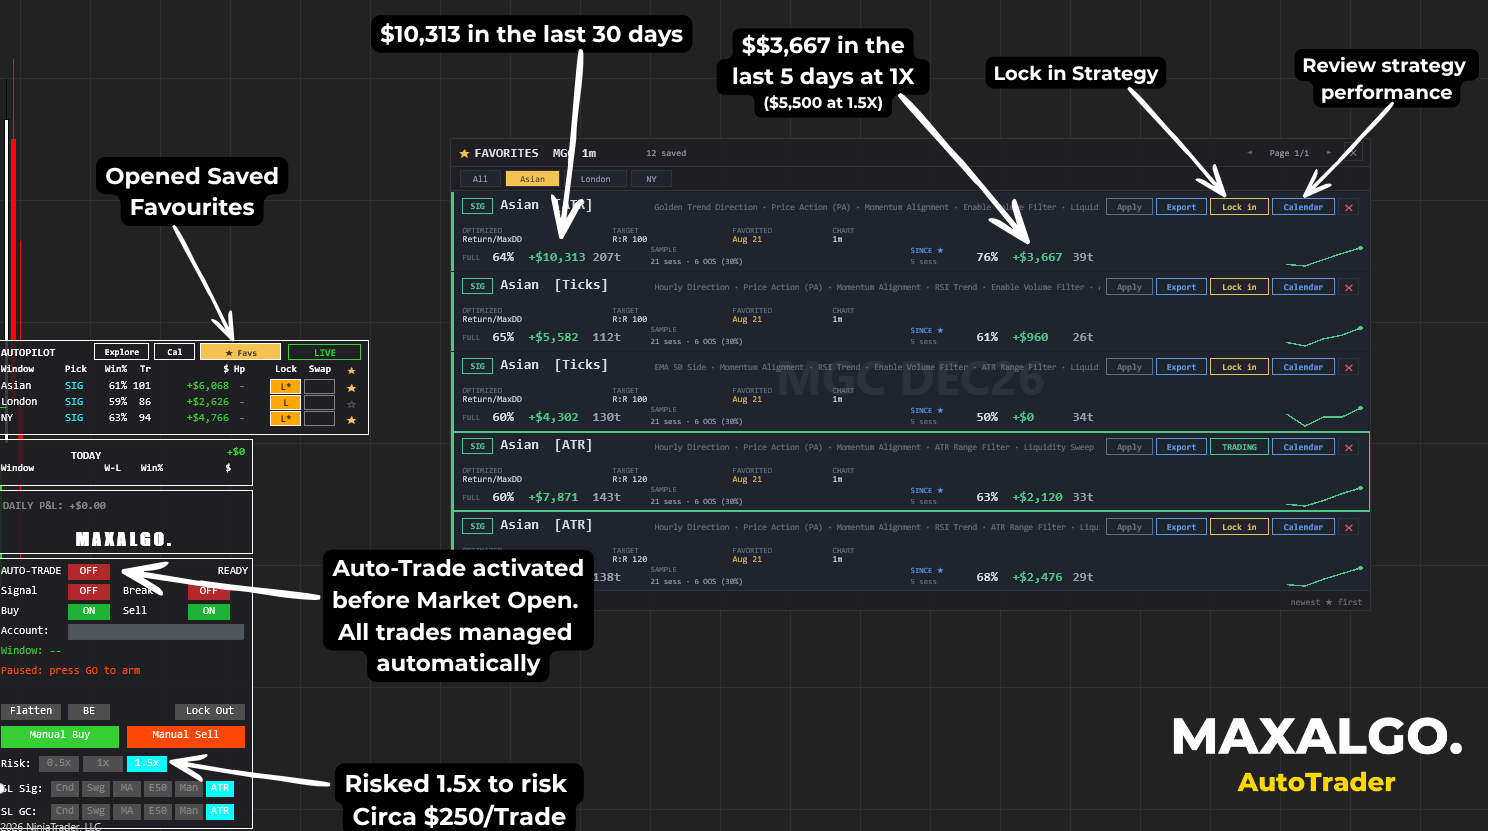Screen dimensions: 1488x831
Task: Toggle the Lock for the NY window
Action: tap(285, 419)
